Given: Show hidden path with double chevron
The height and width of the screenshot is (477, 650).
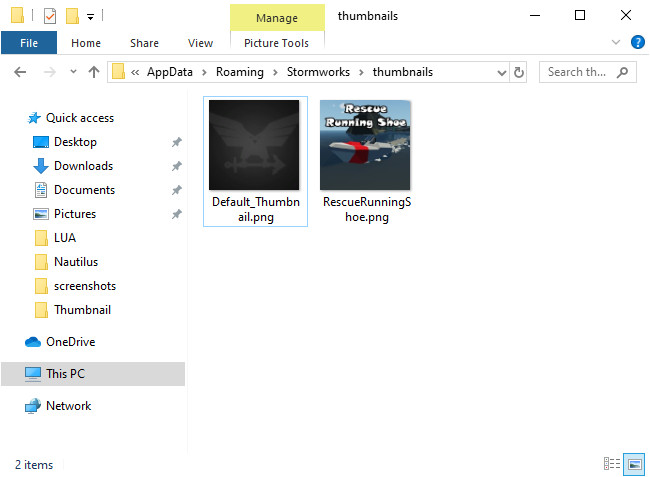Looking at the screenshot, I should coord(135,72).
